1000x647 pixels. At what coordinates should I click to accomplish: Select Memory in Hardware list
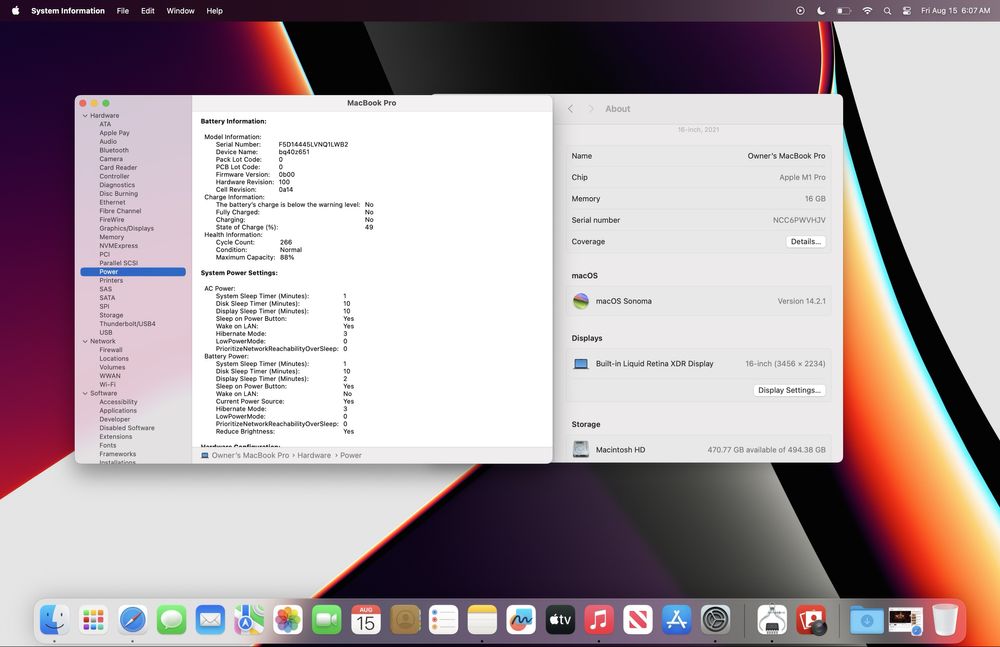coord(112,237)
